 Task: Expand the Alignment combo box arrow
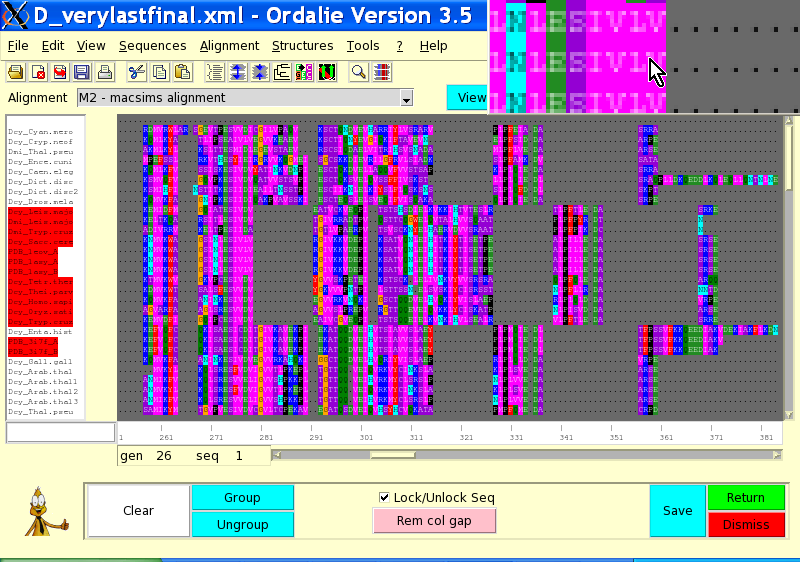(406, 98)
